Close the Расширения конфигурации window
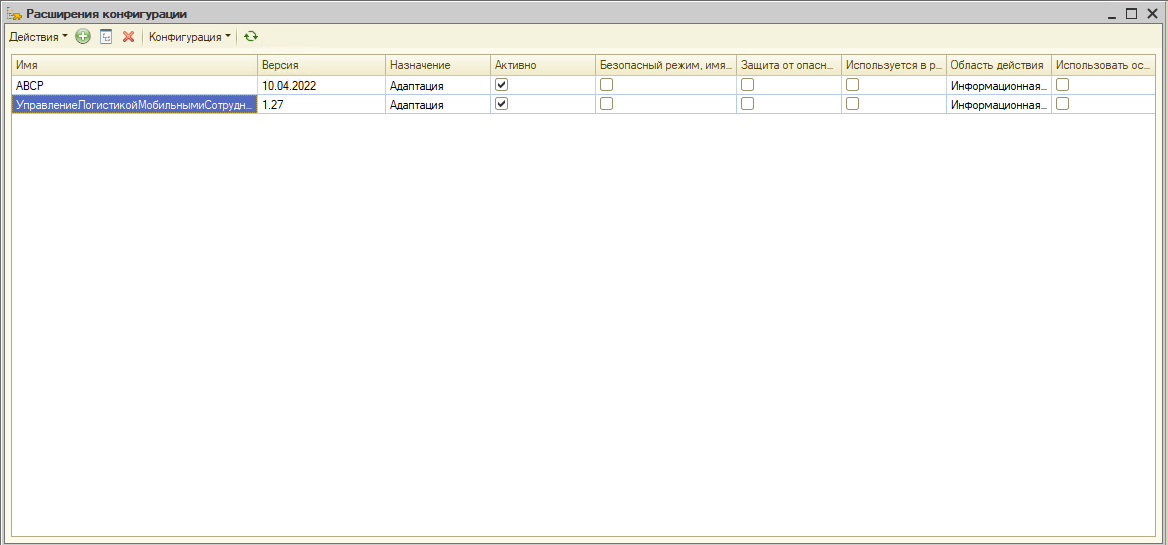The width and height of the screenshot is (1168, 545). tap(1151, 14)
